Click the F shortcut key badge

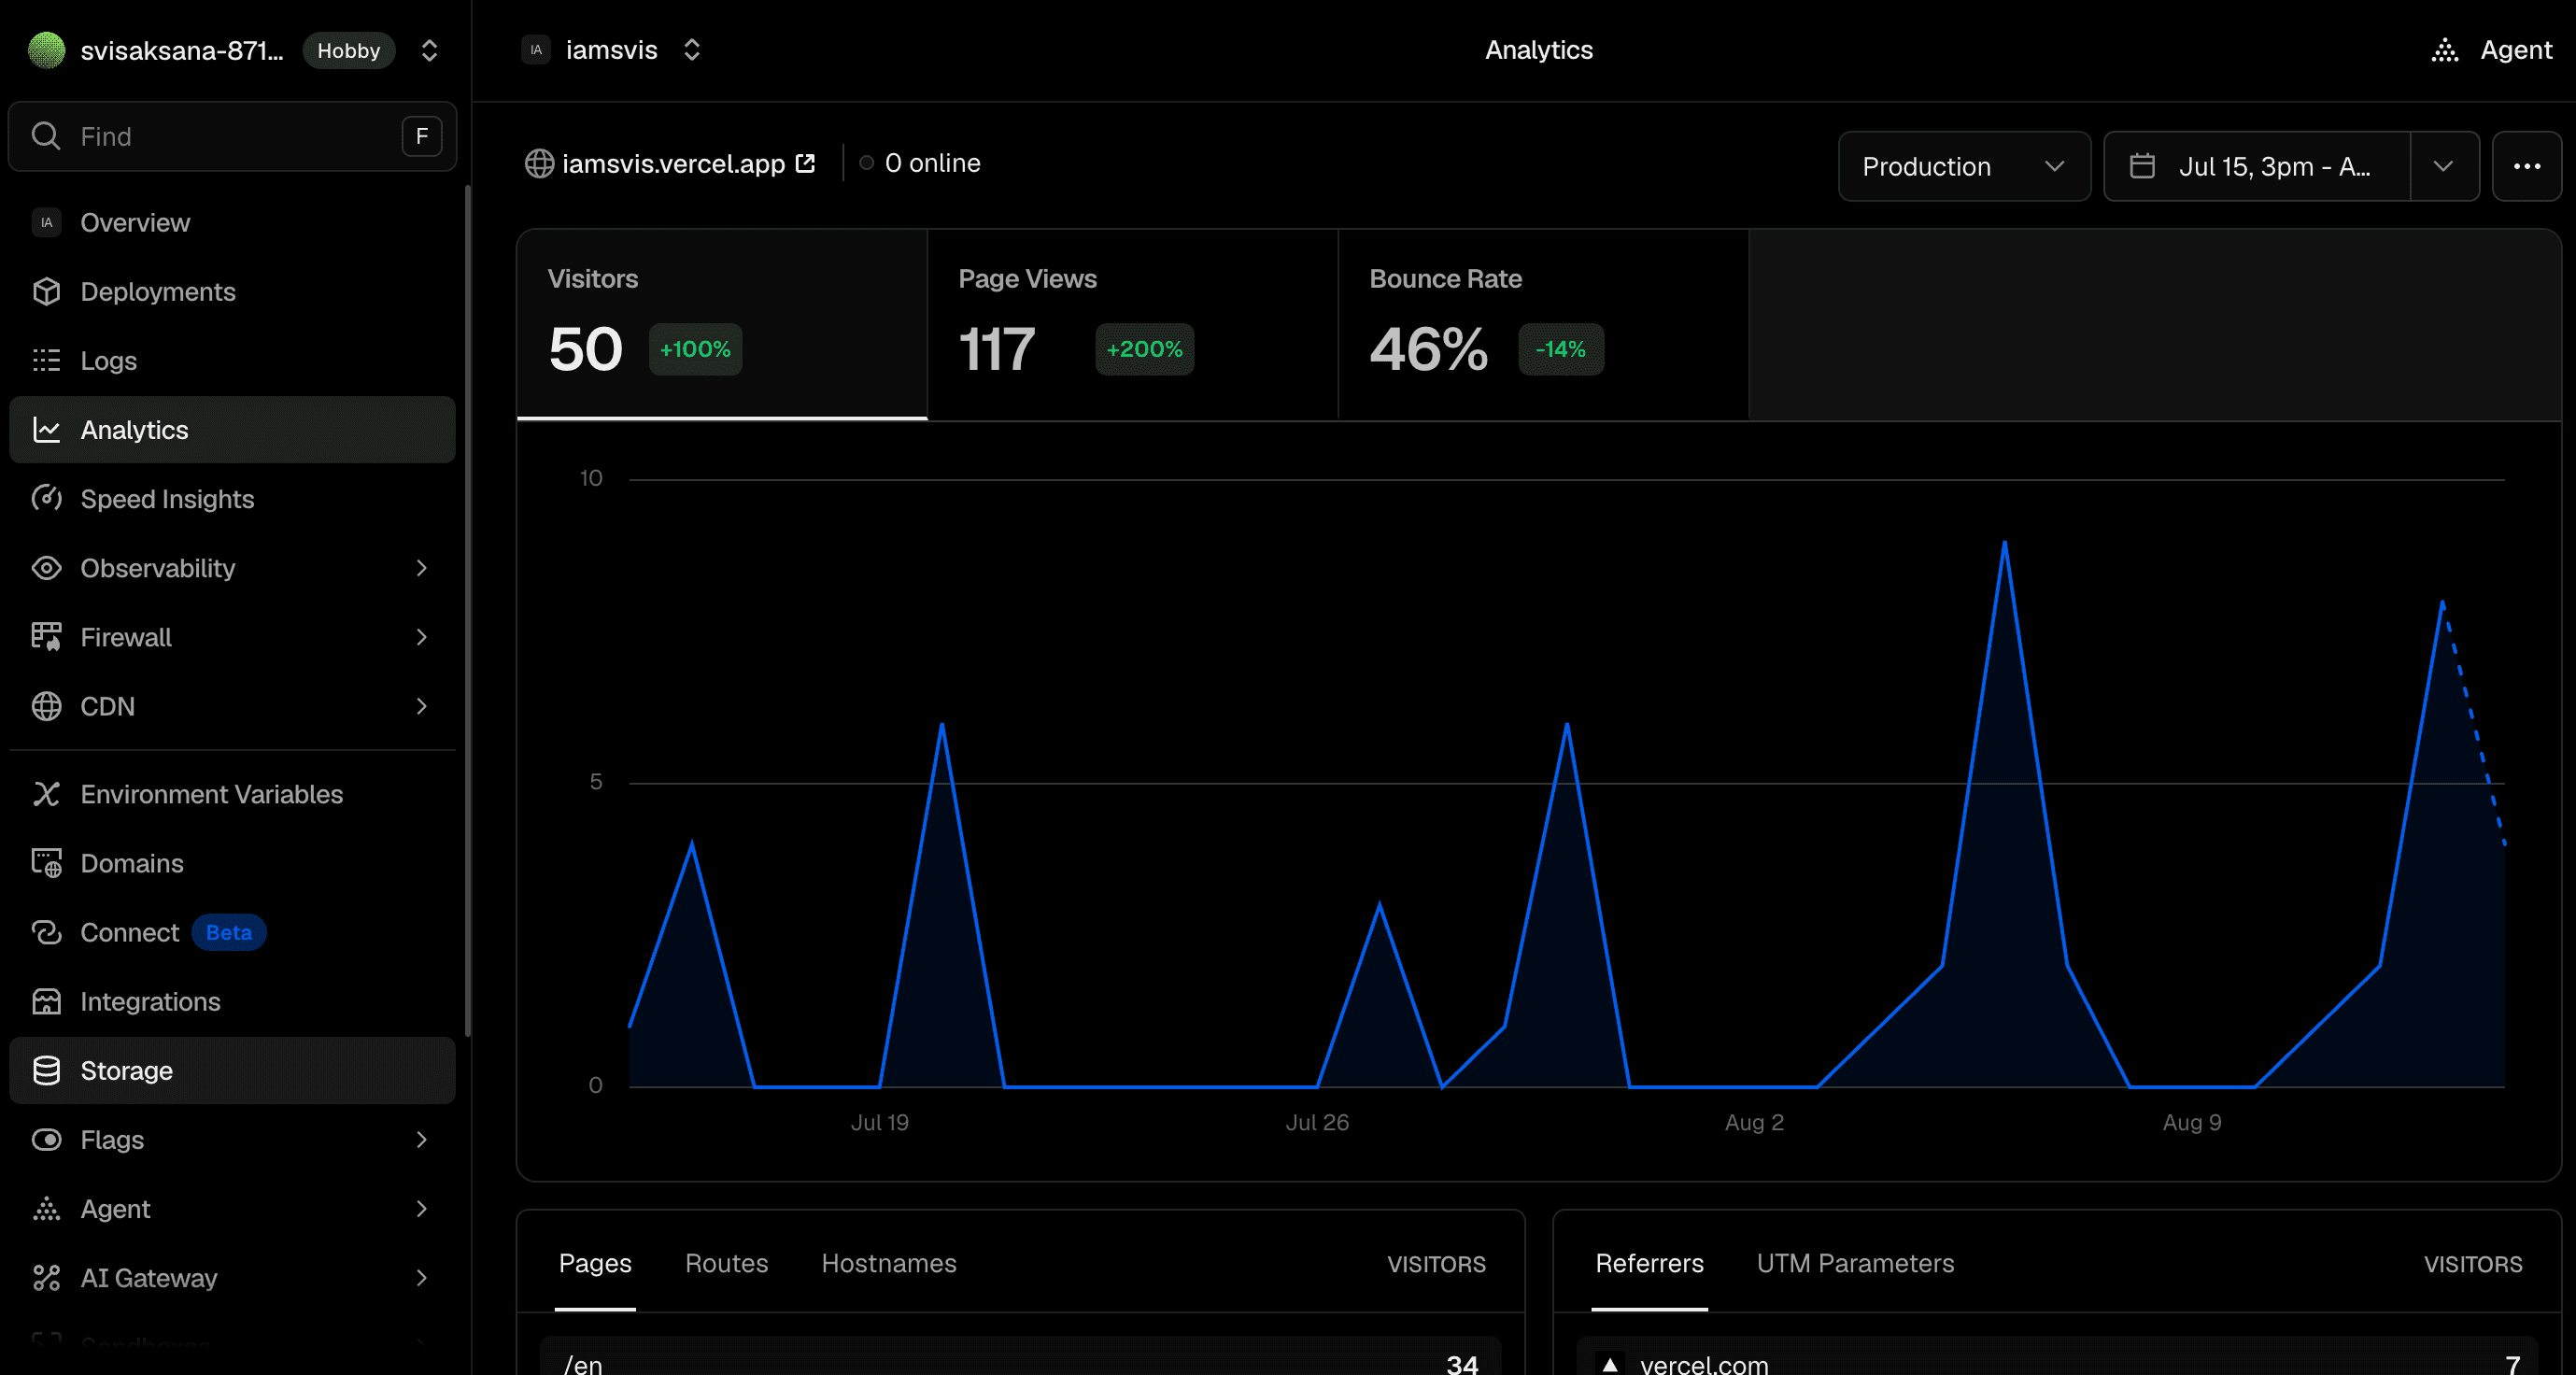(421, 135)
